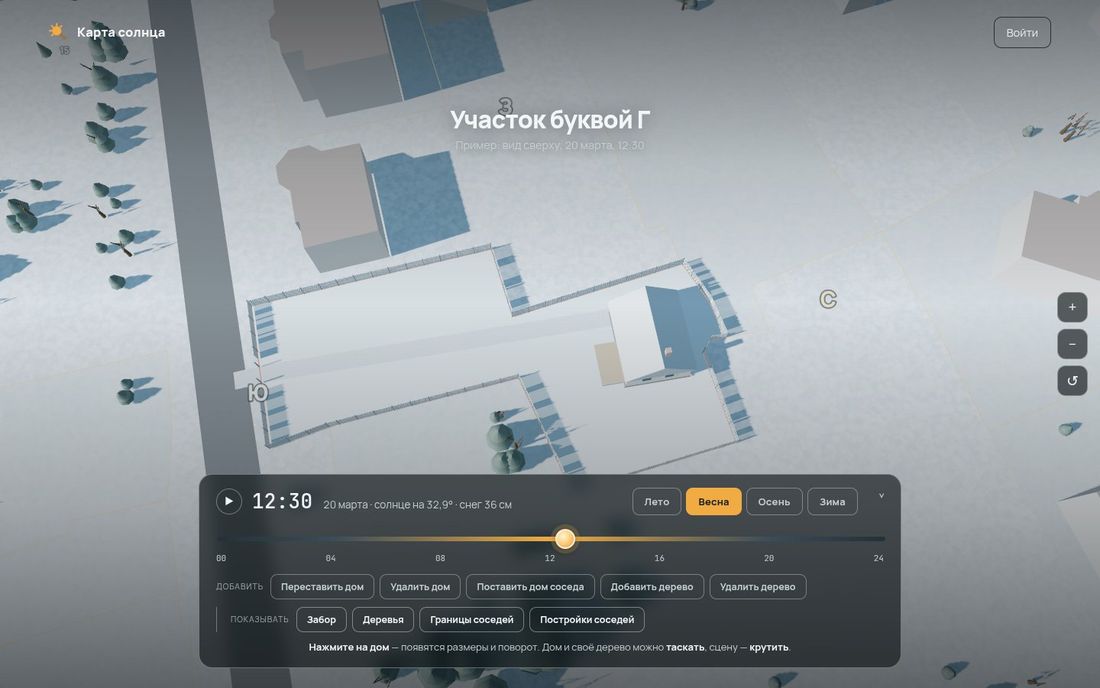Select the Лето season
The image size is (1100, 688).
[x=657, y=501]
